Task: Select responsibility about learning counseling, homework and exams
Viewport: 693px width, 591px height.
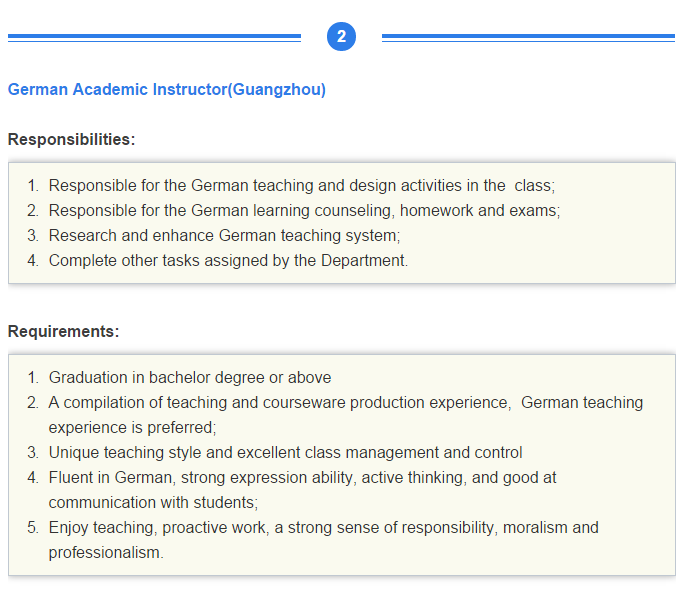Action: (305, 211)
